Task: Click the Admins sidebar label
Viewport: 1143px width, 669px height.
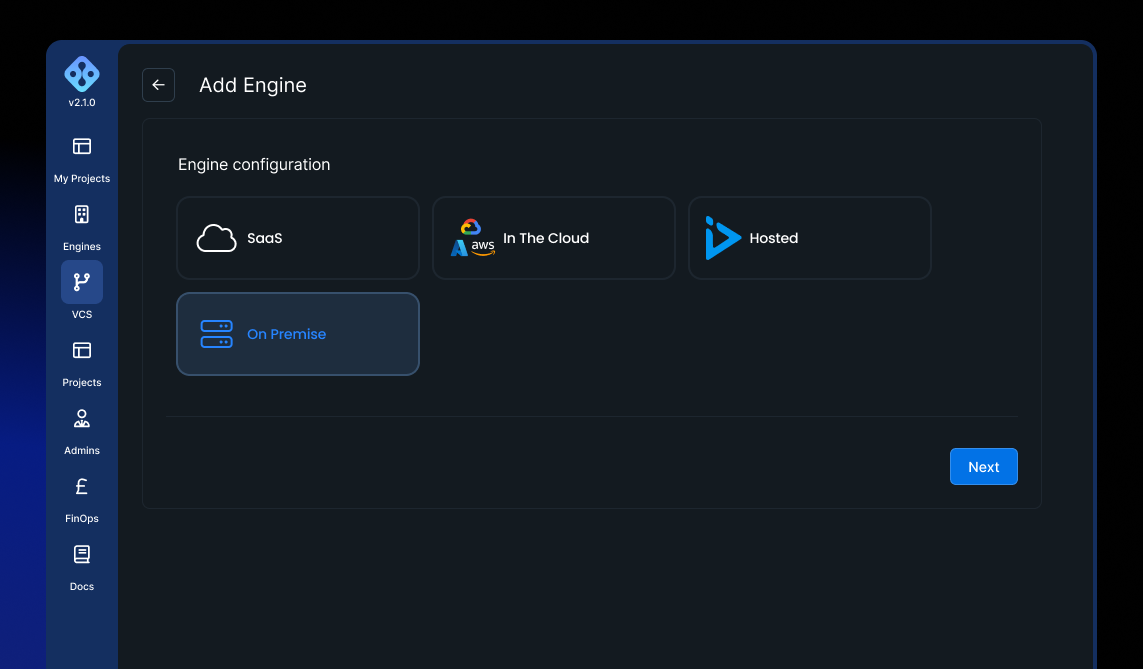Action: pos(82,450)
